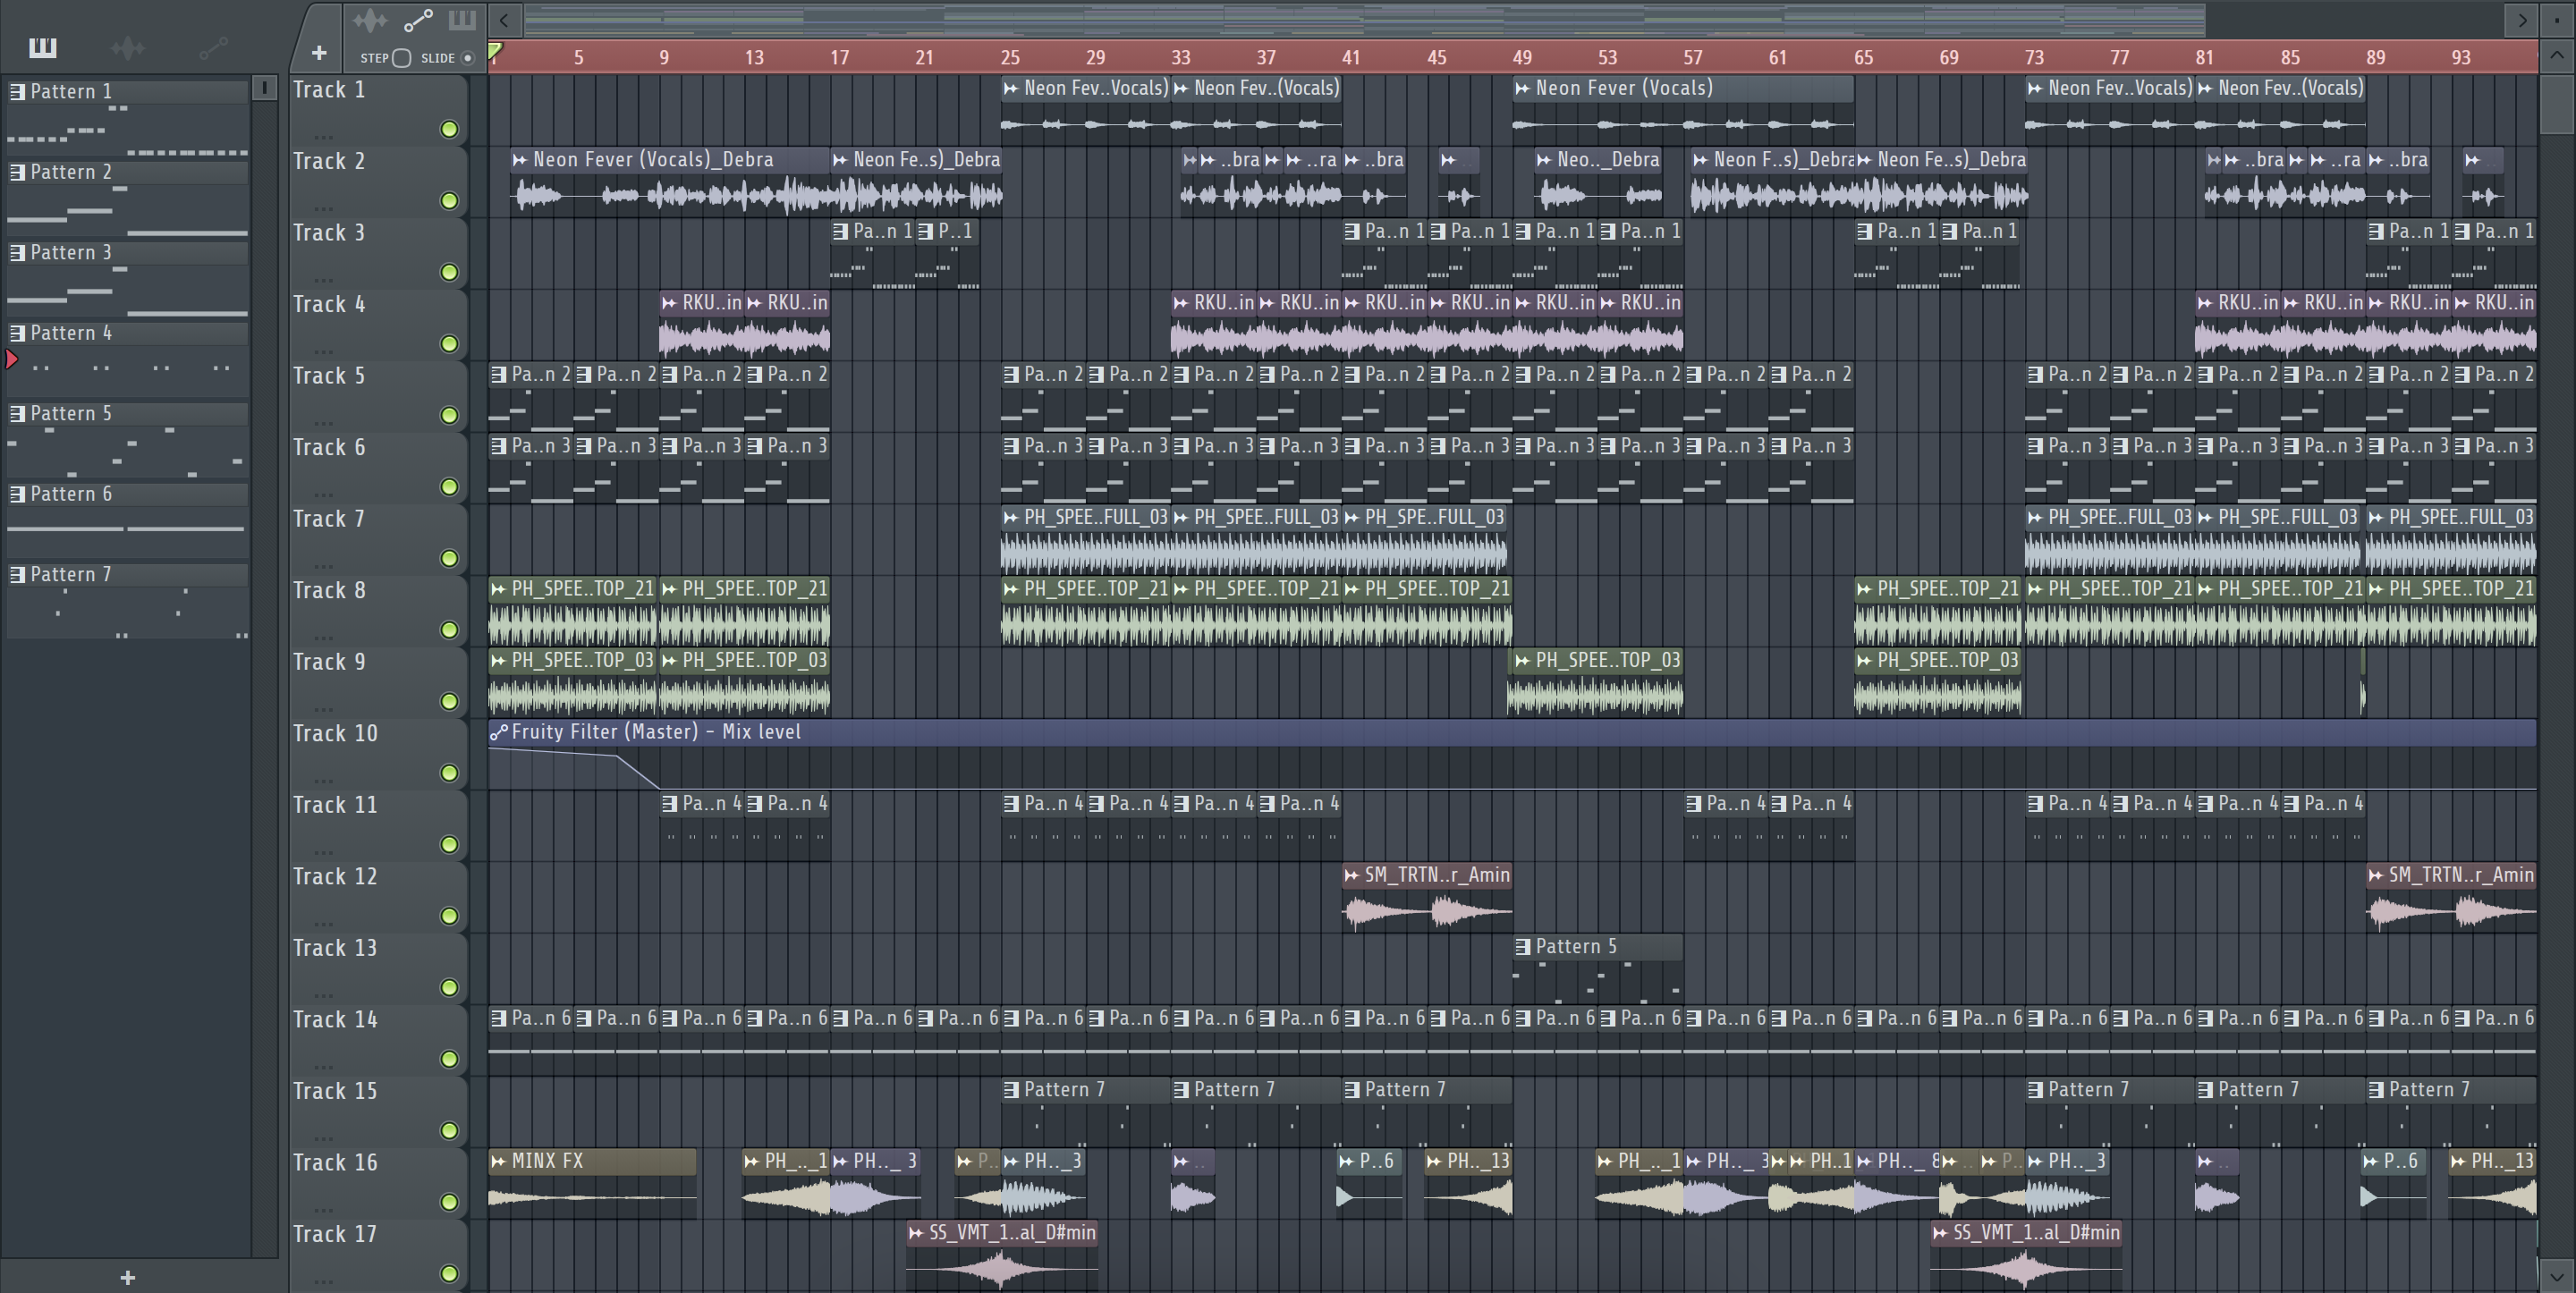
Task: Click the plus button above Track 1
Action: point(318,53)
